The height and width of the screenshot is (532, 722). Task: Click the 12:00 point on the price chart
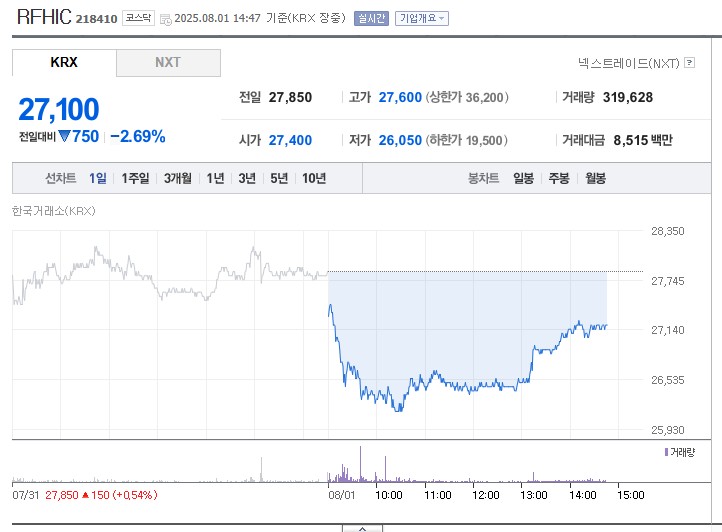pos(485,384)
